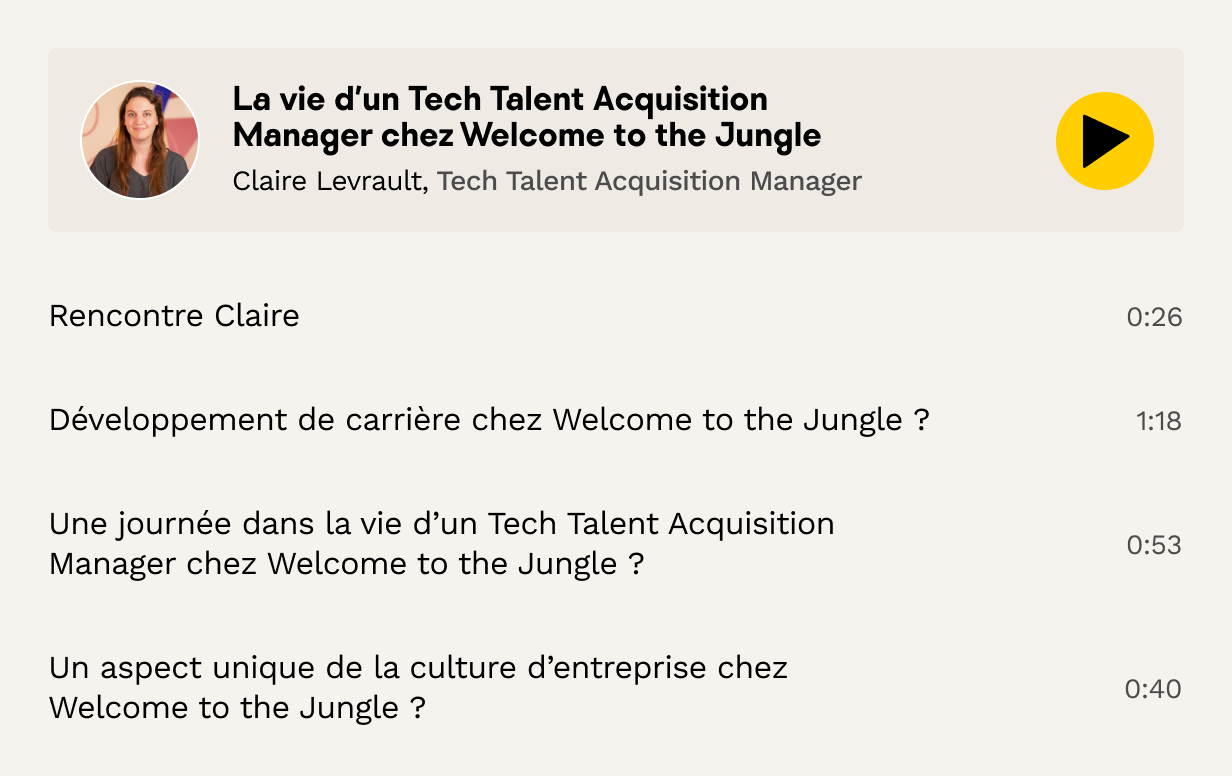Screen dimensions: 1232x776
Task: Click the "Manager chez Welcome" line in the third chapter
Action: (x=345, y=564)
